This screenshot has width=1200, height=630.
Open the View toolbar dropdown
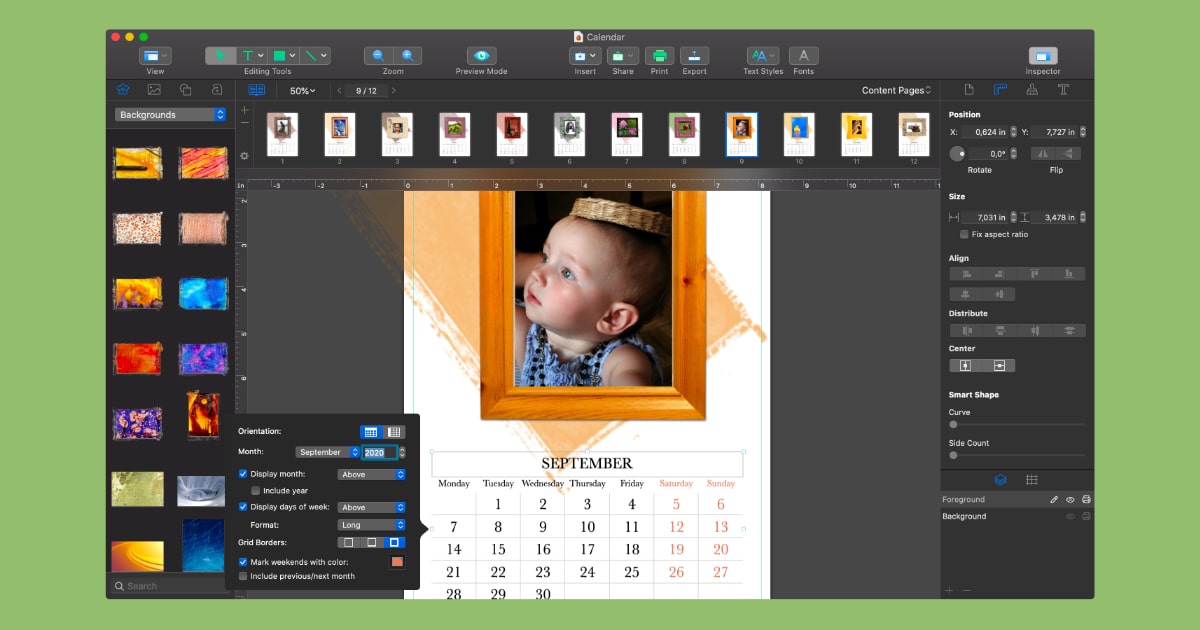(x=155, y=56)
